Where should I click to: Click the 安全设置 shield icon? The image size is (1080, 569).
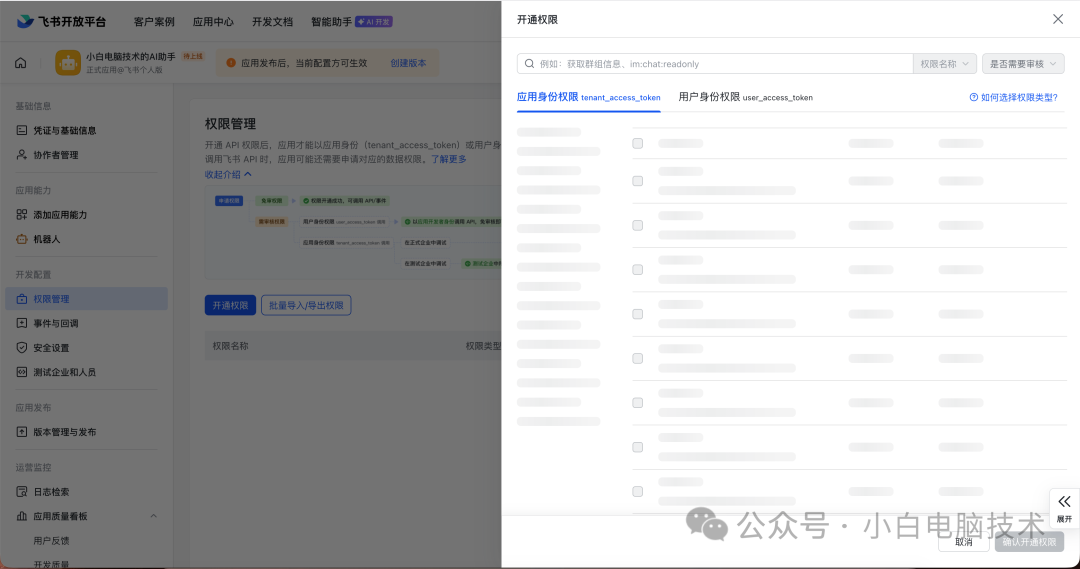point(21,348)
